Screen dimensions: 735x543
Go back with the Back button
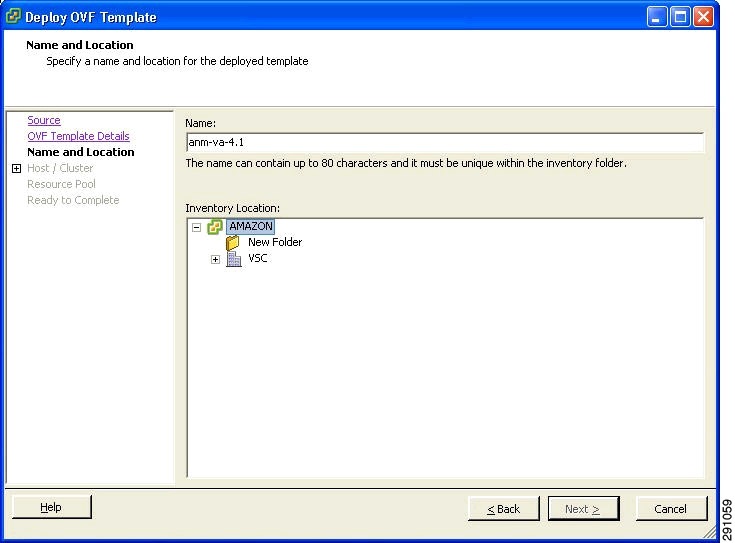[x=504, y=509]
